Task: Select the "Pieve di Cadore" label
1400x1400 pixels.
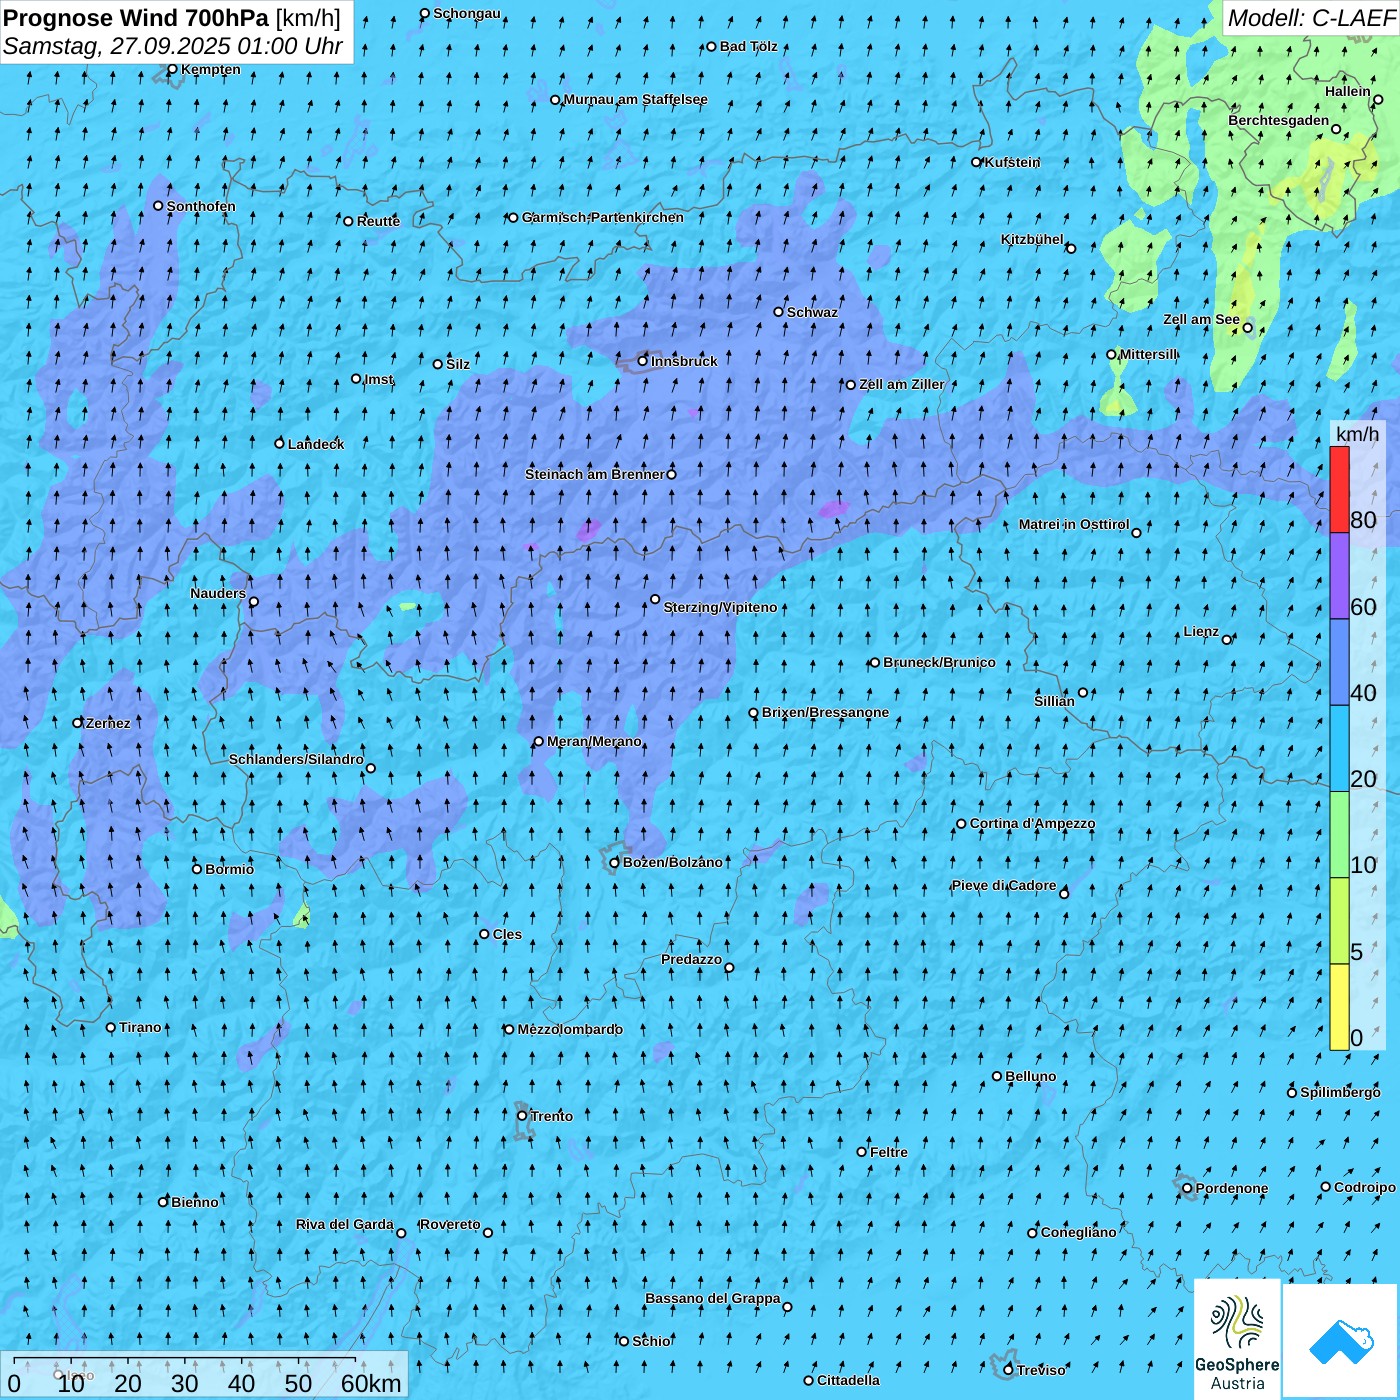Action: [x=1004, y=886]
